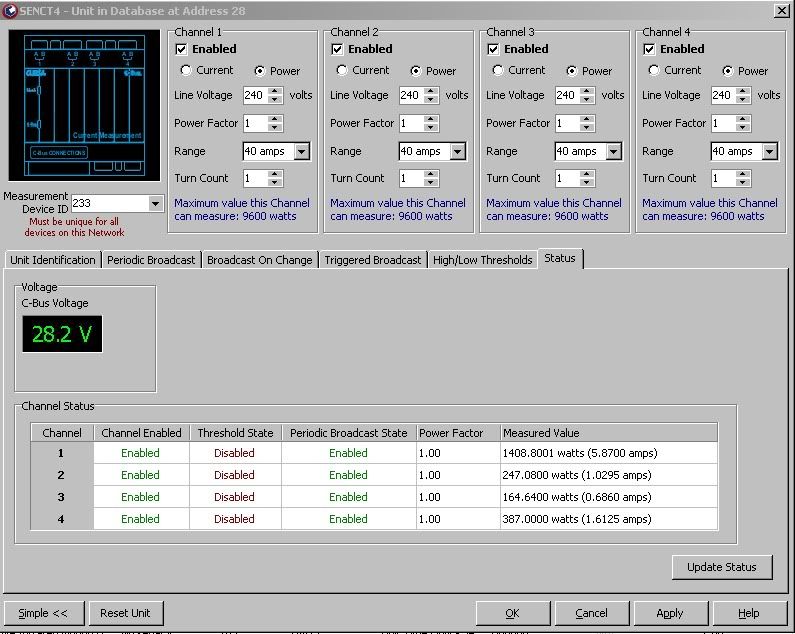This screenshot has width=795, height=634.
Task: Open Channel 3 Range dropdown
Action: pyautogui.click(x=613, y=151)
